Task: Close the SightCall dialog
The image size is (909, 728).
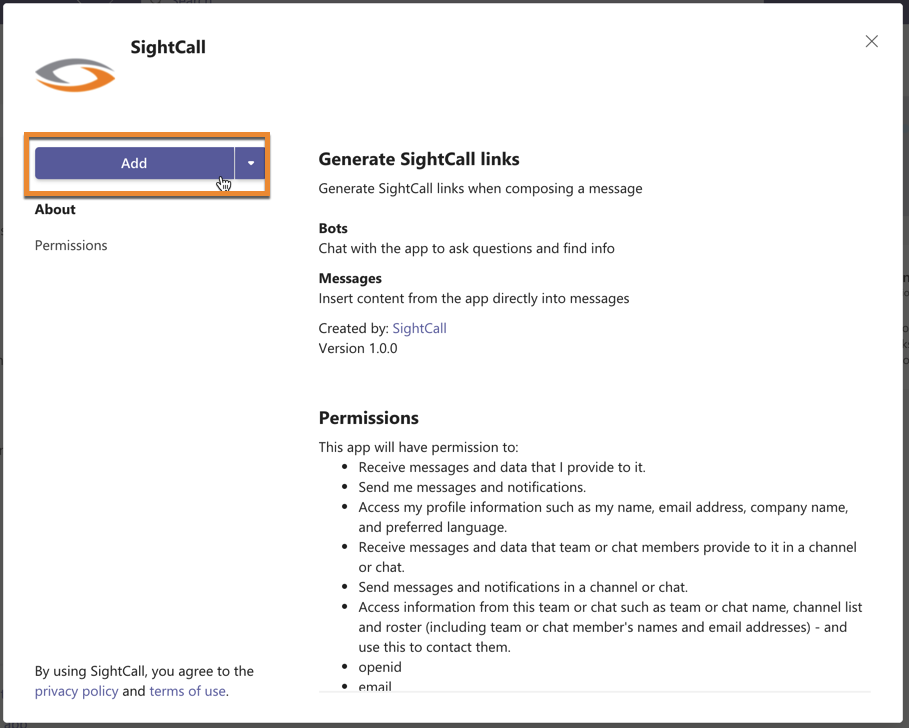Action: pyautogui.click(x=871, y=41)
